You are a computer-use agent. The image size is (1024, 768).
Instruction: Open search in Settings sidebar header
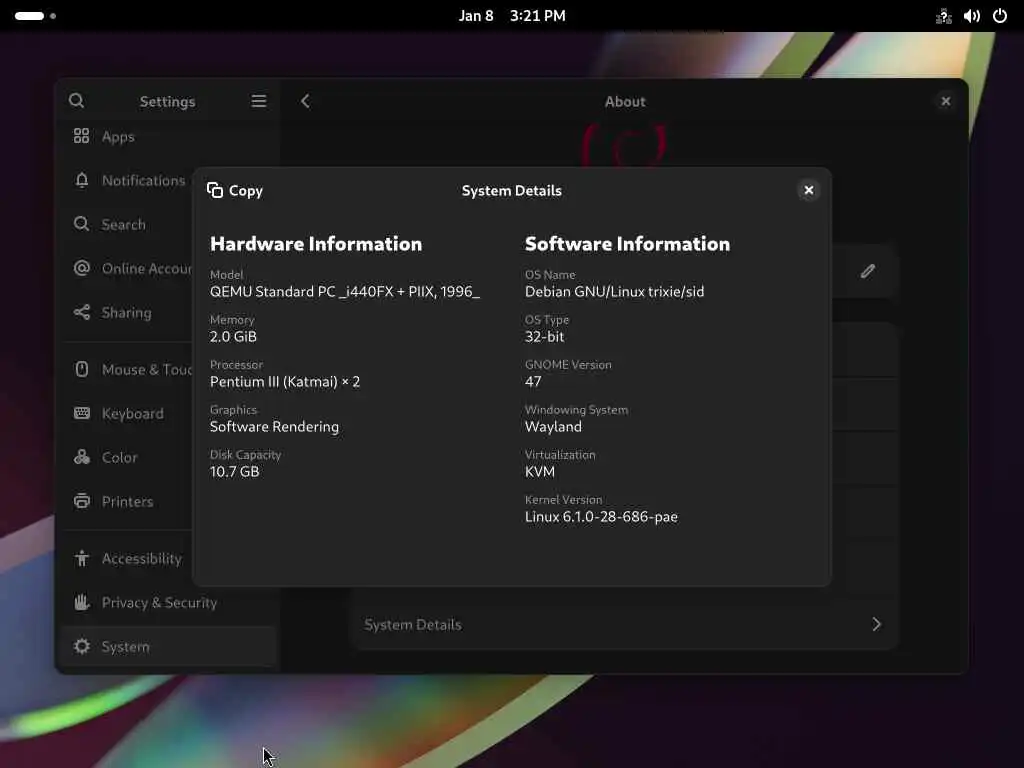click(x=76, y=101)
